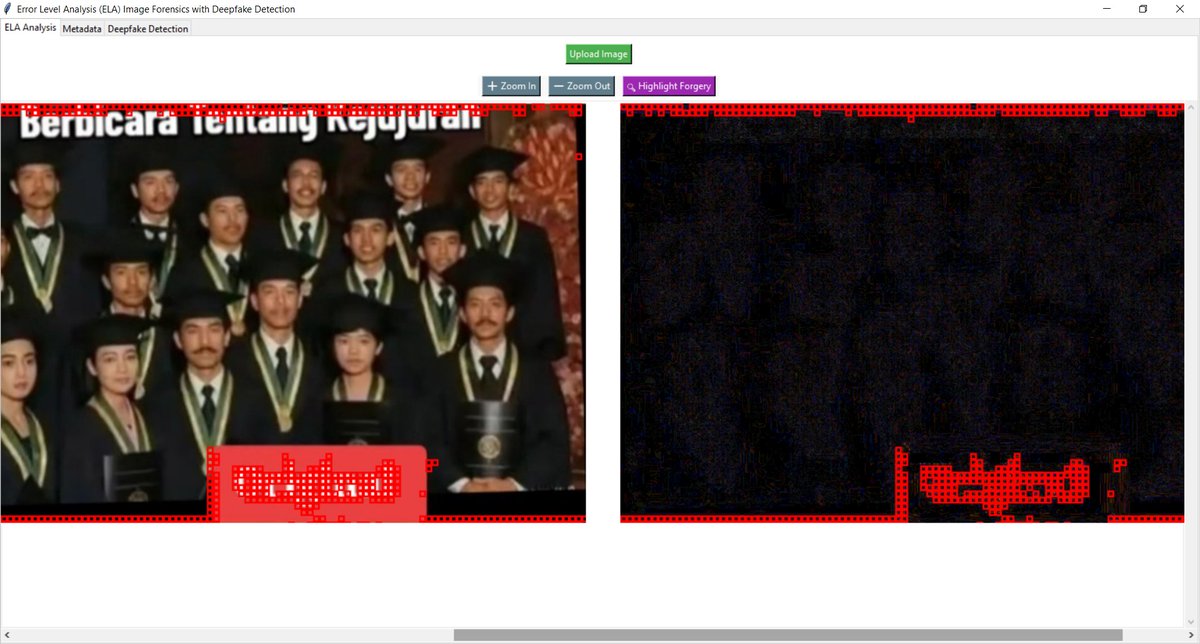The width and height of the screenshot is (1200, 644).
Task: Minimize the ELA Forensics application window
Action: coord(1108,9)
